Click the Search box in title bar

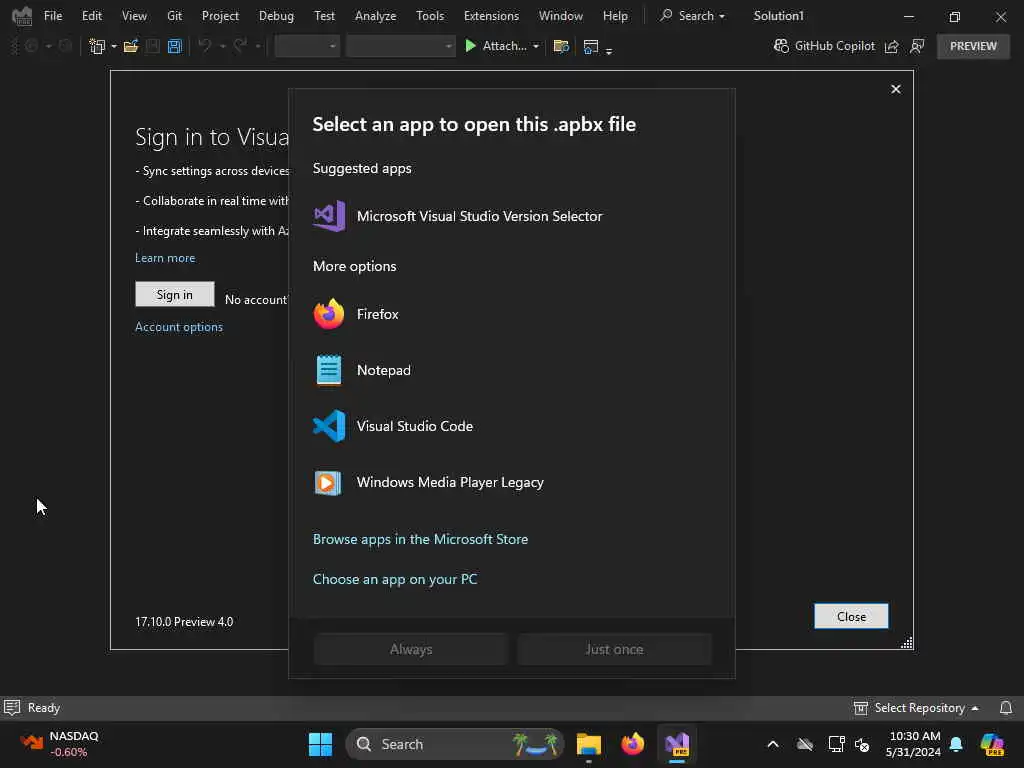(x=692, y=16)
